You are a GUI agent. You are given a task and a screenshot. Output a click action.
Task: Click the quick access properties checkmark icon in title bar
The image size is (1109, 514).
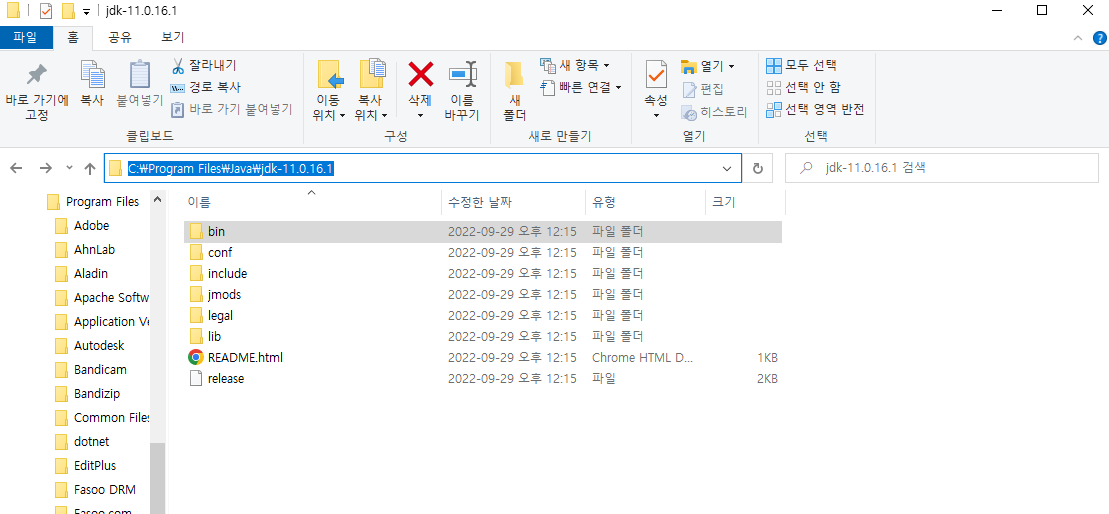46,11
